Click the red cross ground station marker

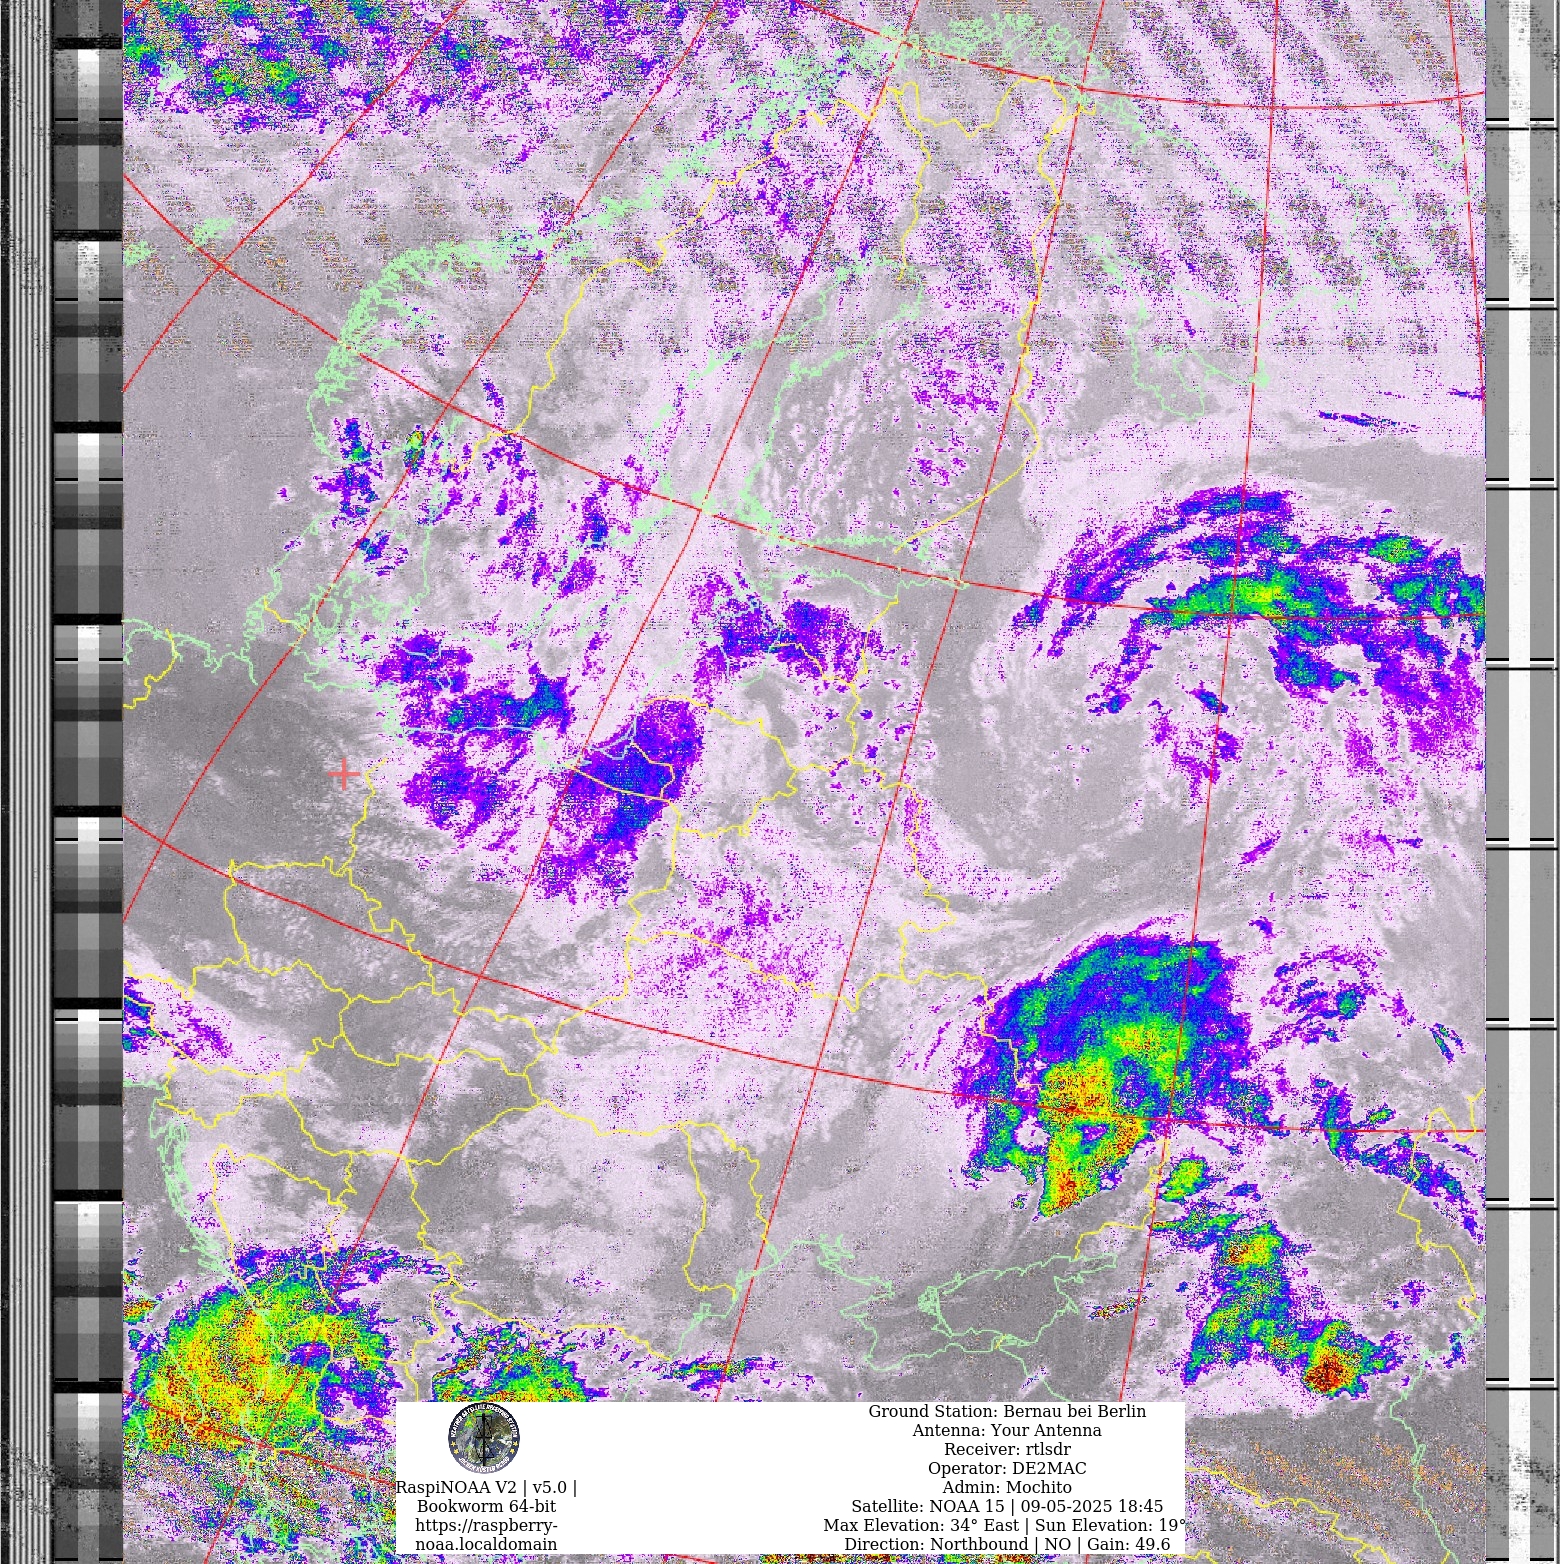coord(344,774)
